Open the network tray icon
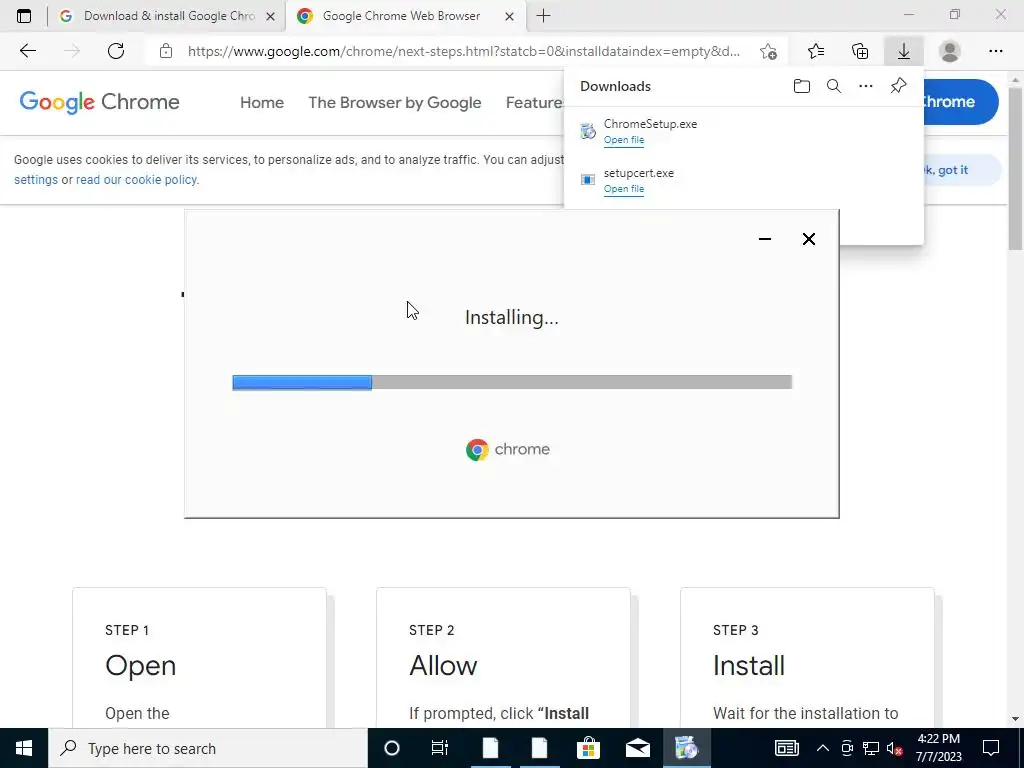This screenshot has height=768, width=1024. point(871,748)
